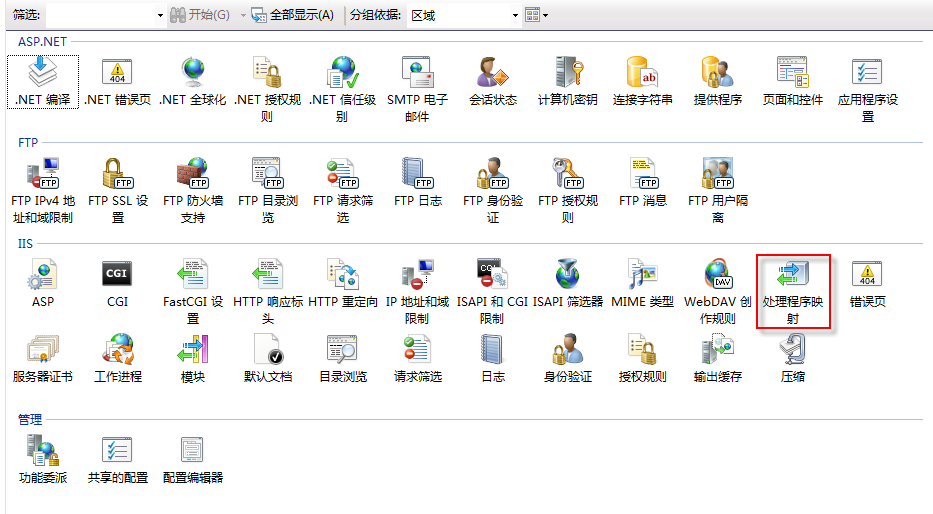
Task: Click the FTP group header
Action: tap(28, 143)
